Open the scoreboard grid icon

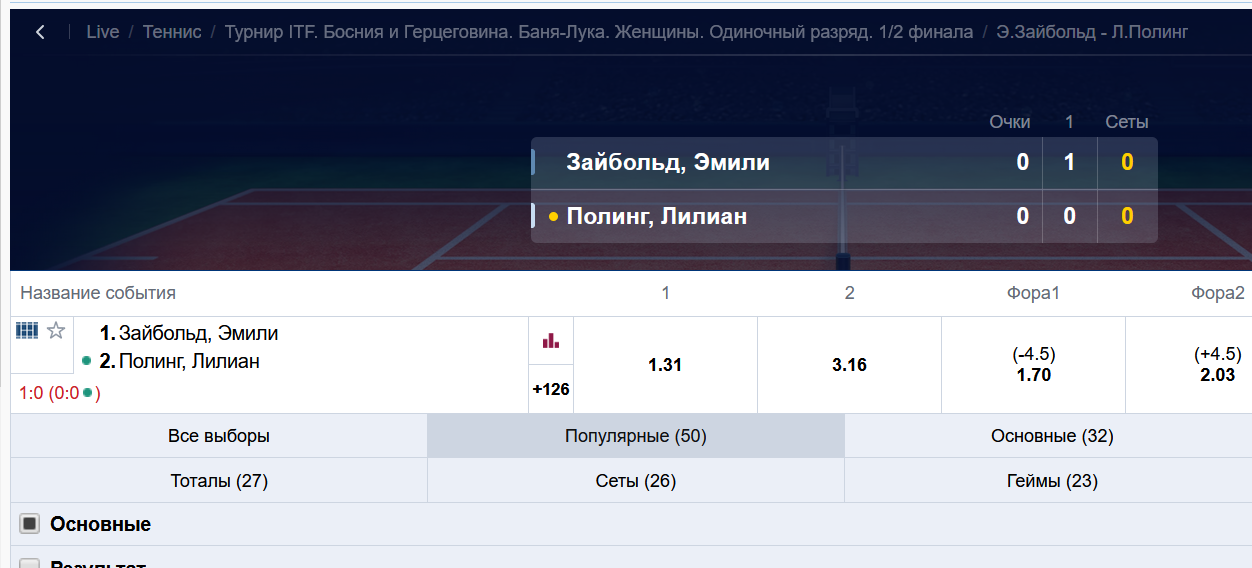(x=27, y=331)
